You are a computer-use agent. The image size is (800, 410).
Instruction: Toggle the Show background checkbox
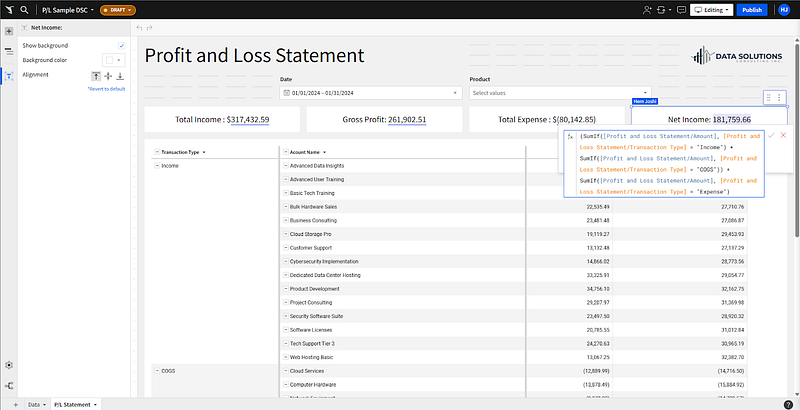121,46
